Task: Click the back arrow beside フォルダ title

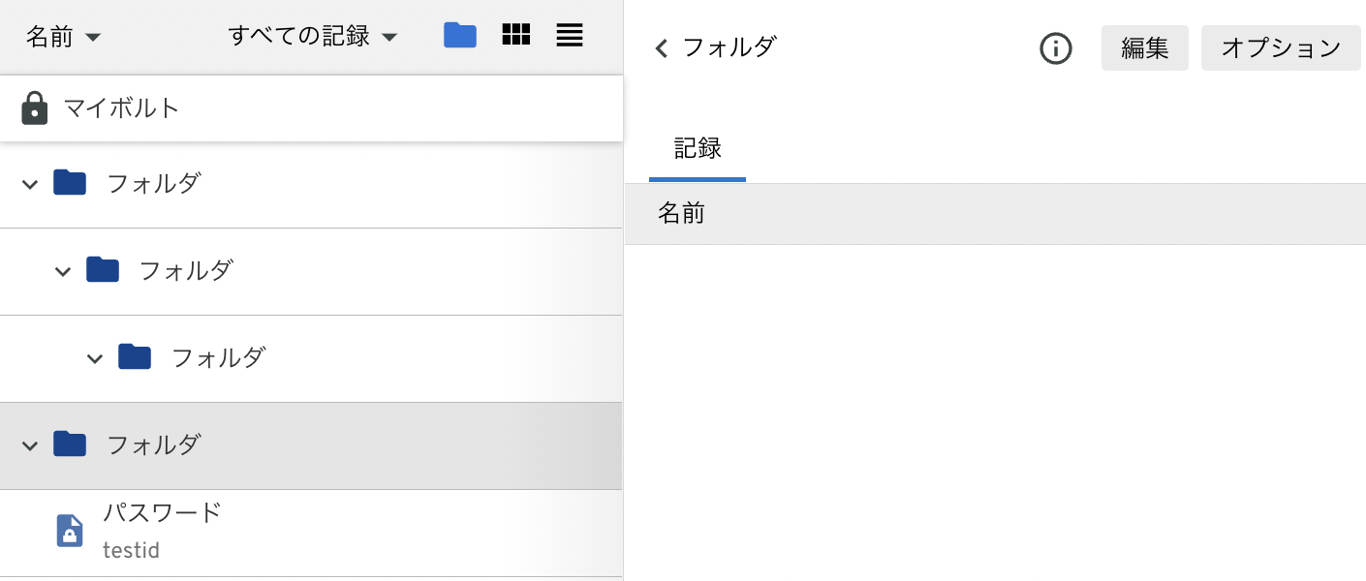Action: tap(661, 48)
